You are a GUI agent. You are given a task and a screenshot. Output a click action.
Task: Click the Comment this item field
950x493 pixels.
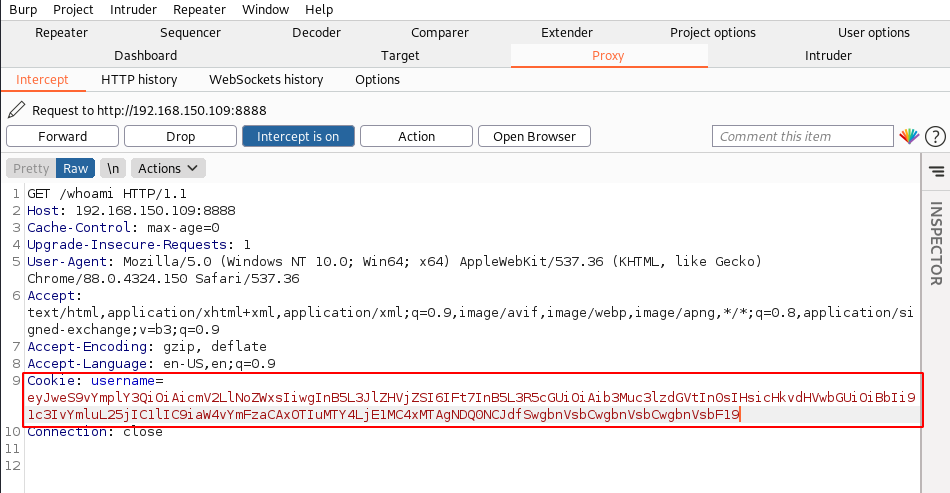pyautogui.click(x=802, y=136)
